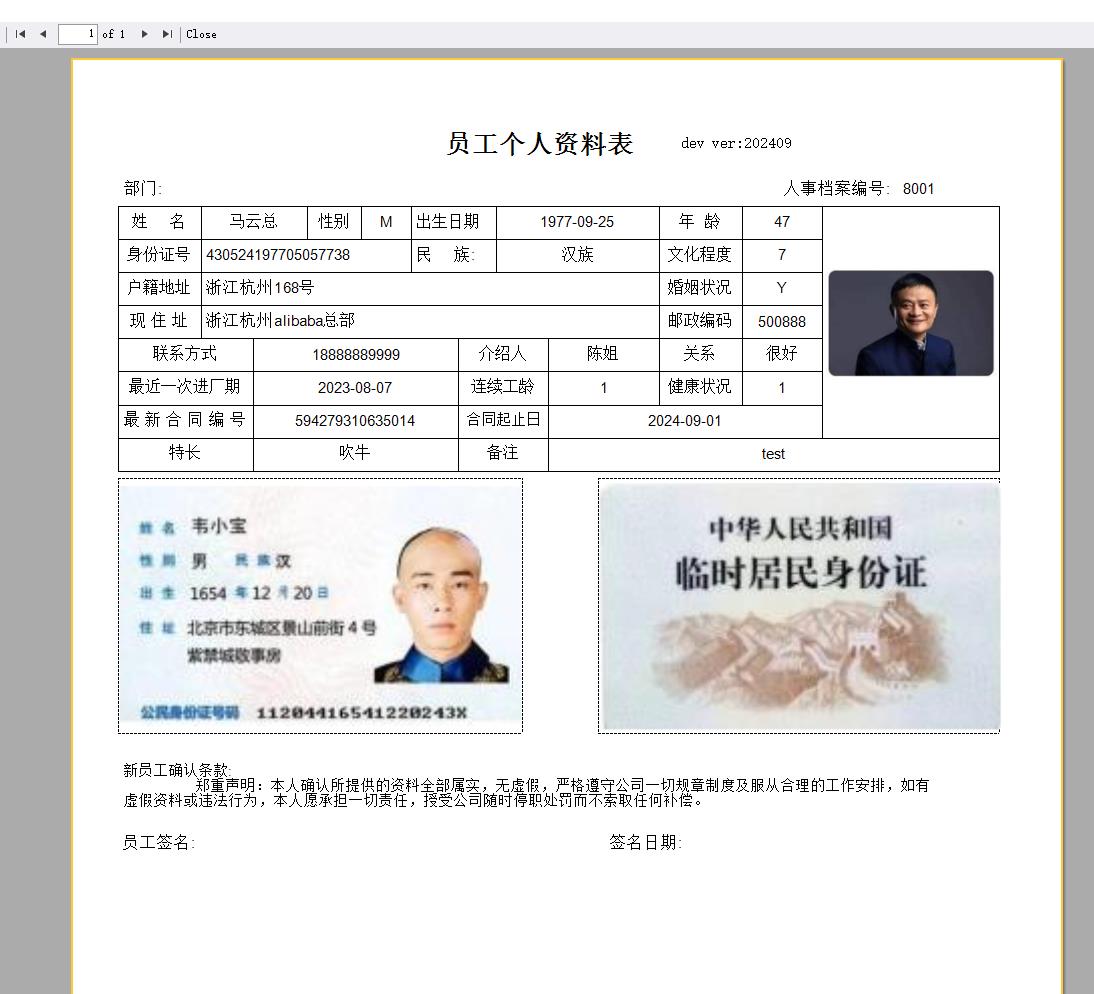Click the dev ver:202409 version label

coord(733,143)
